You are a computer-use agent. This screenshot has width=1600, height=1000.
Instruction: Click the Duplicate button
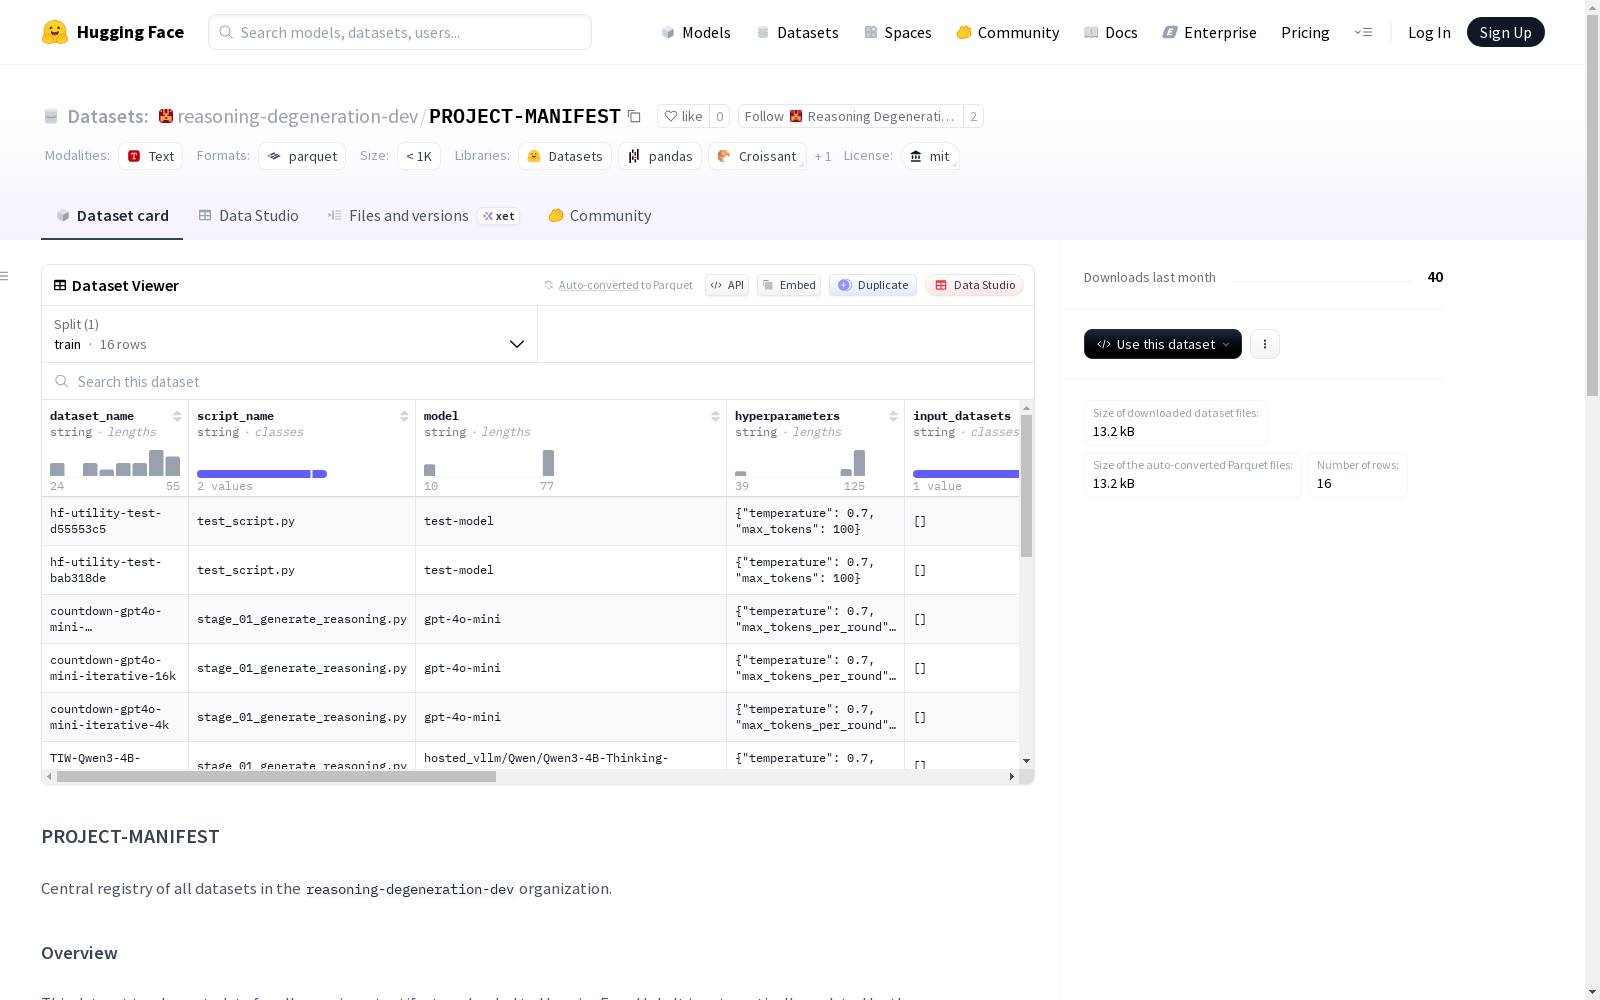coord(873,285)
